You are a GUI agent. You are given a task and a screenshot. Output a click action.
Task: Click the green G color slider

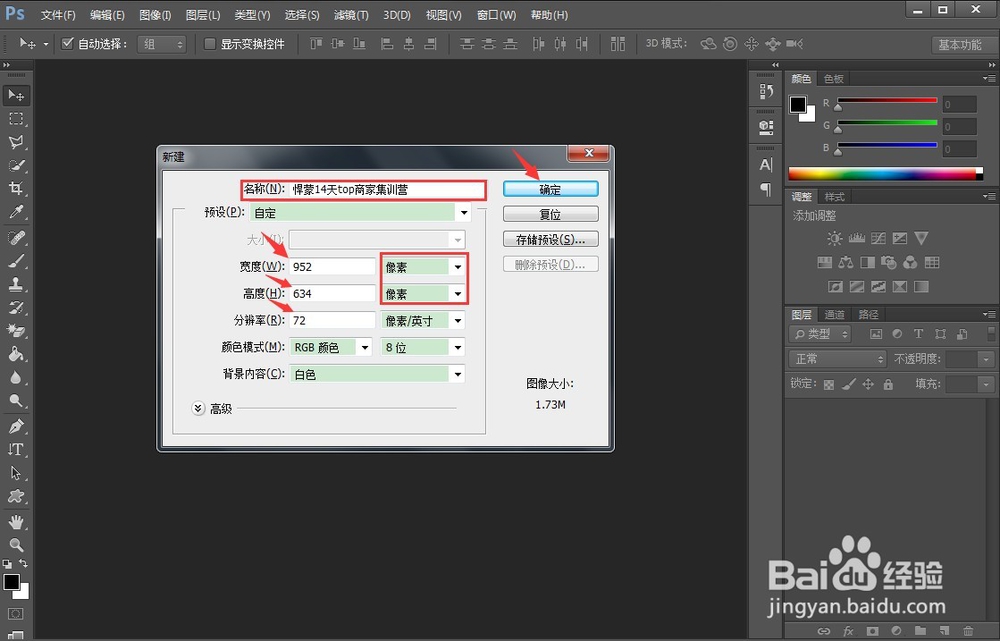coord(886,123)
